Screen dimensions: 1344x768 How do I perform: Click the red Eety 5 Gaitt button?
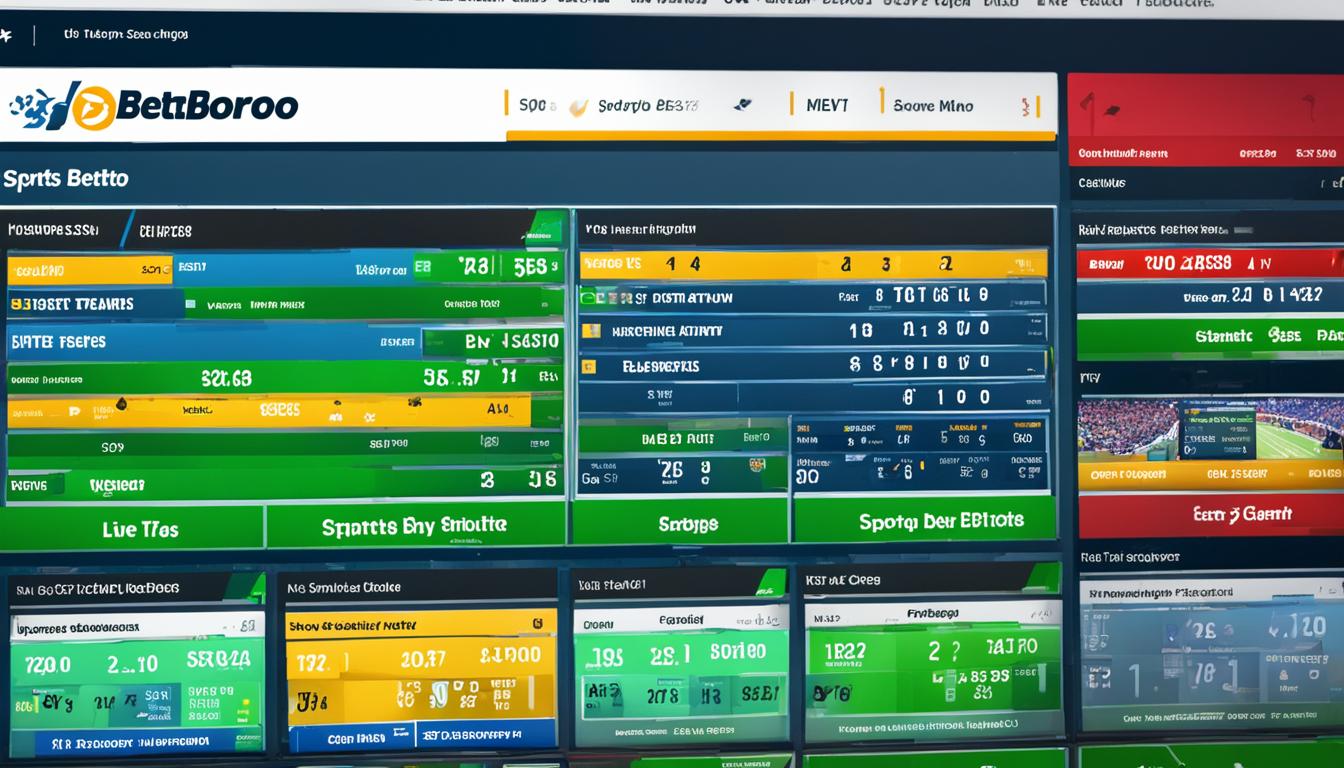(x=1211, y=515)
